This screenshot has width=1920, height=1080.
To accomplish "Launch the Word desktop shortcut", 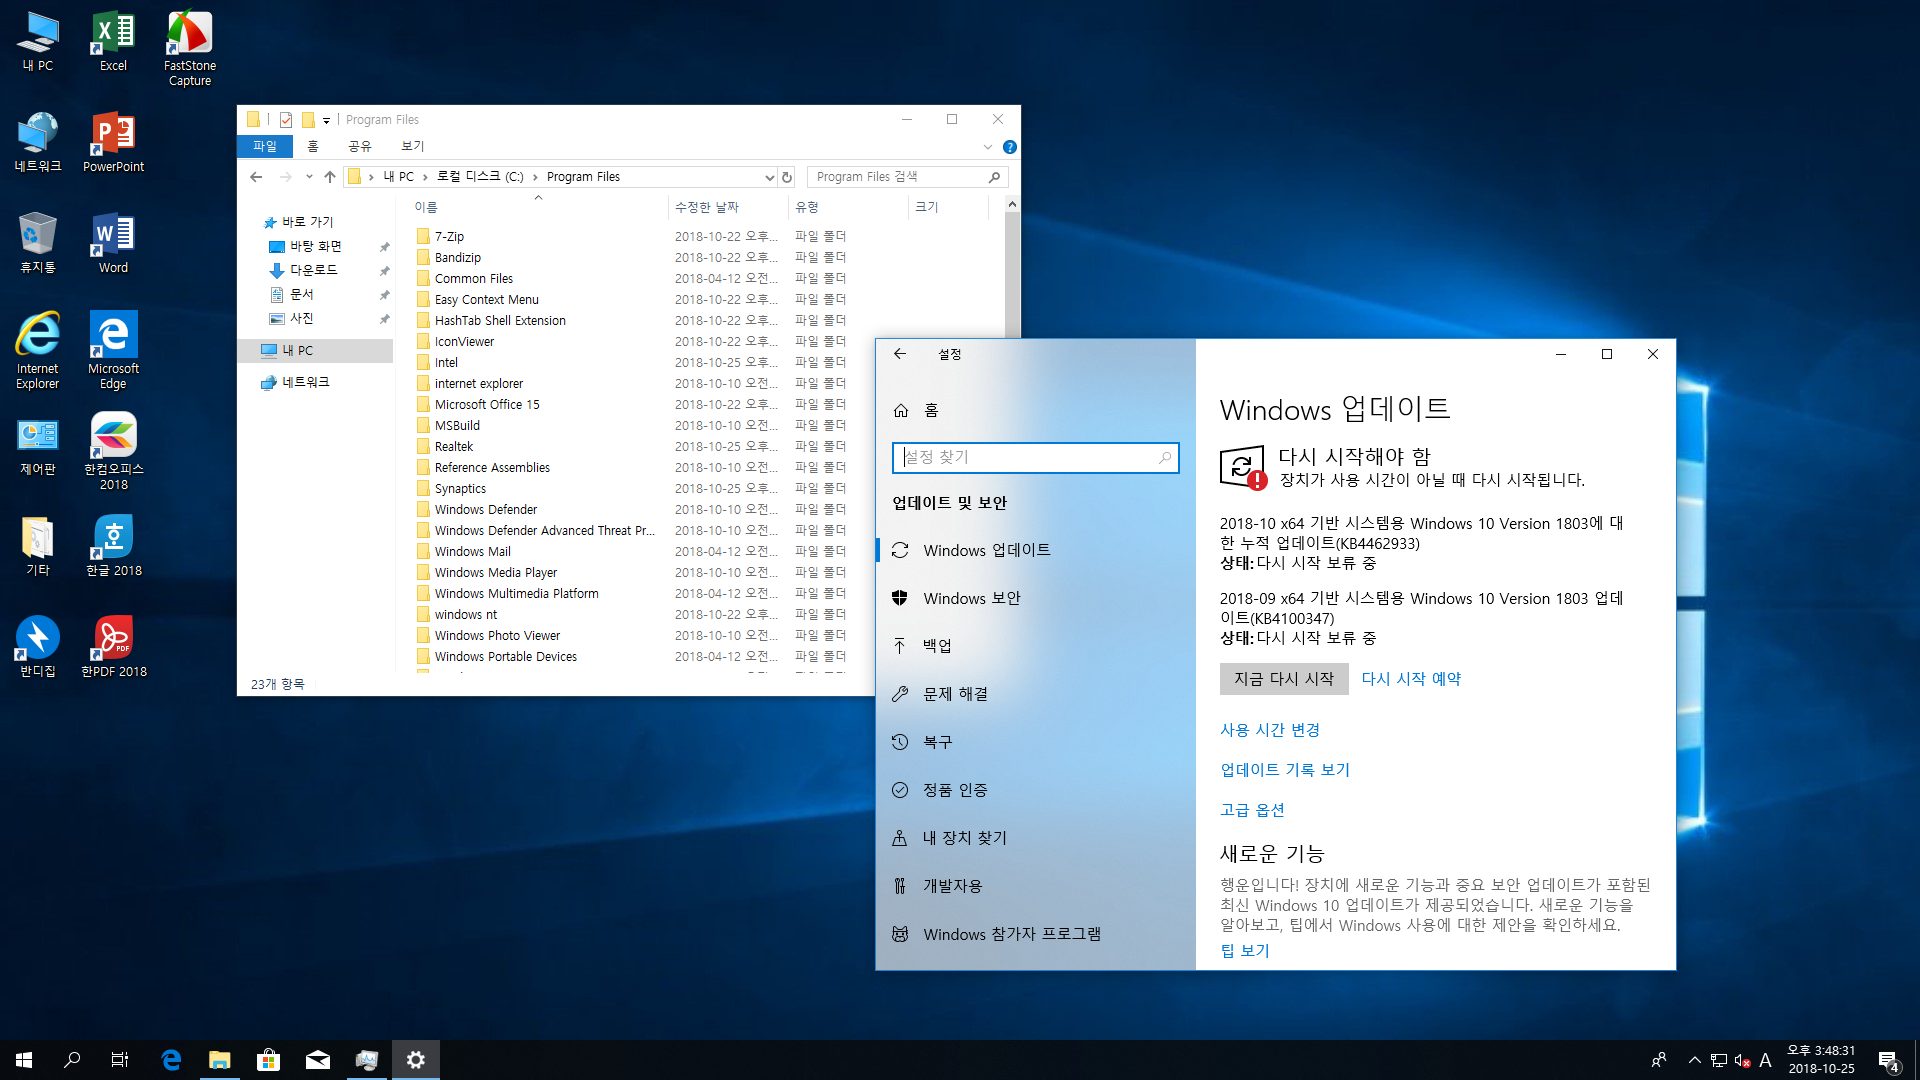I will click(113, 244).
